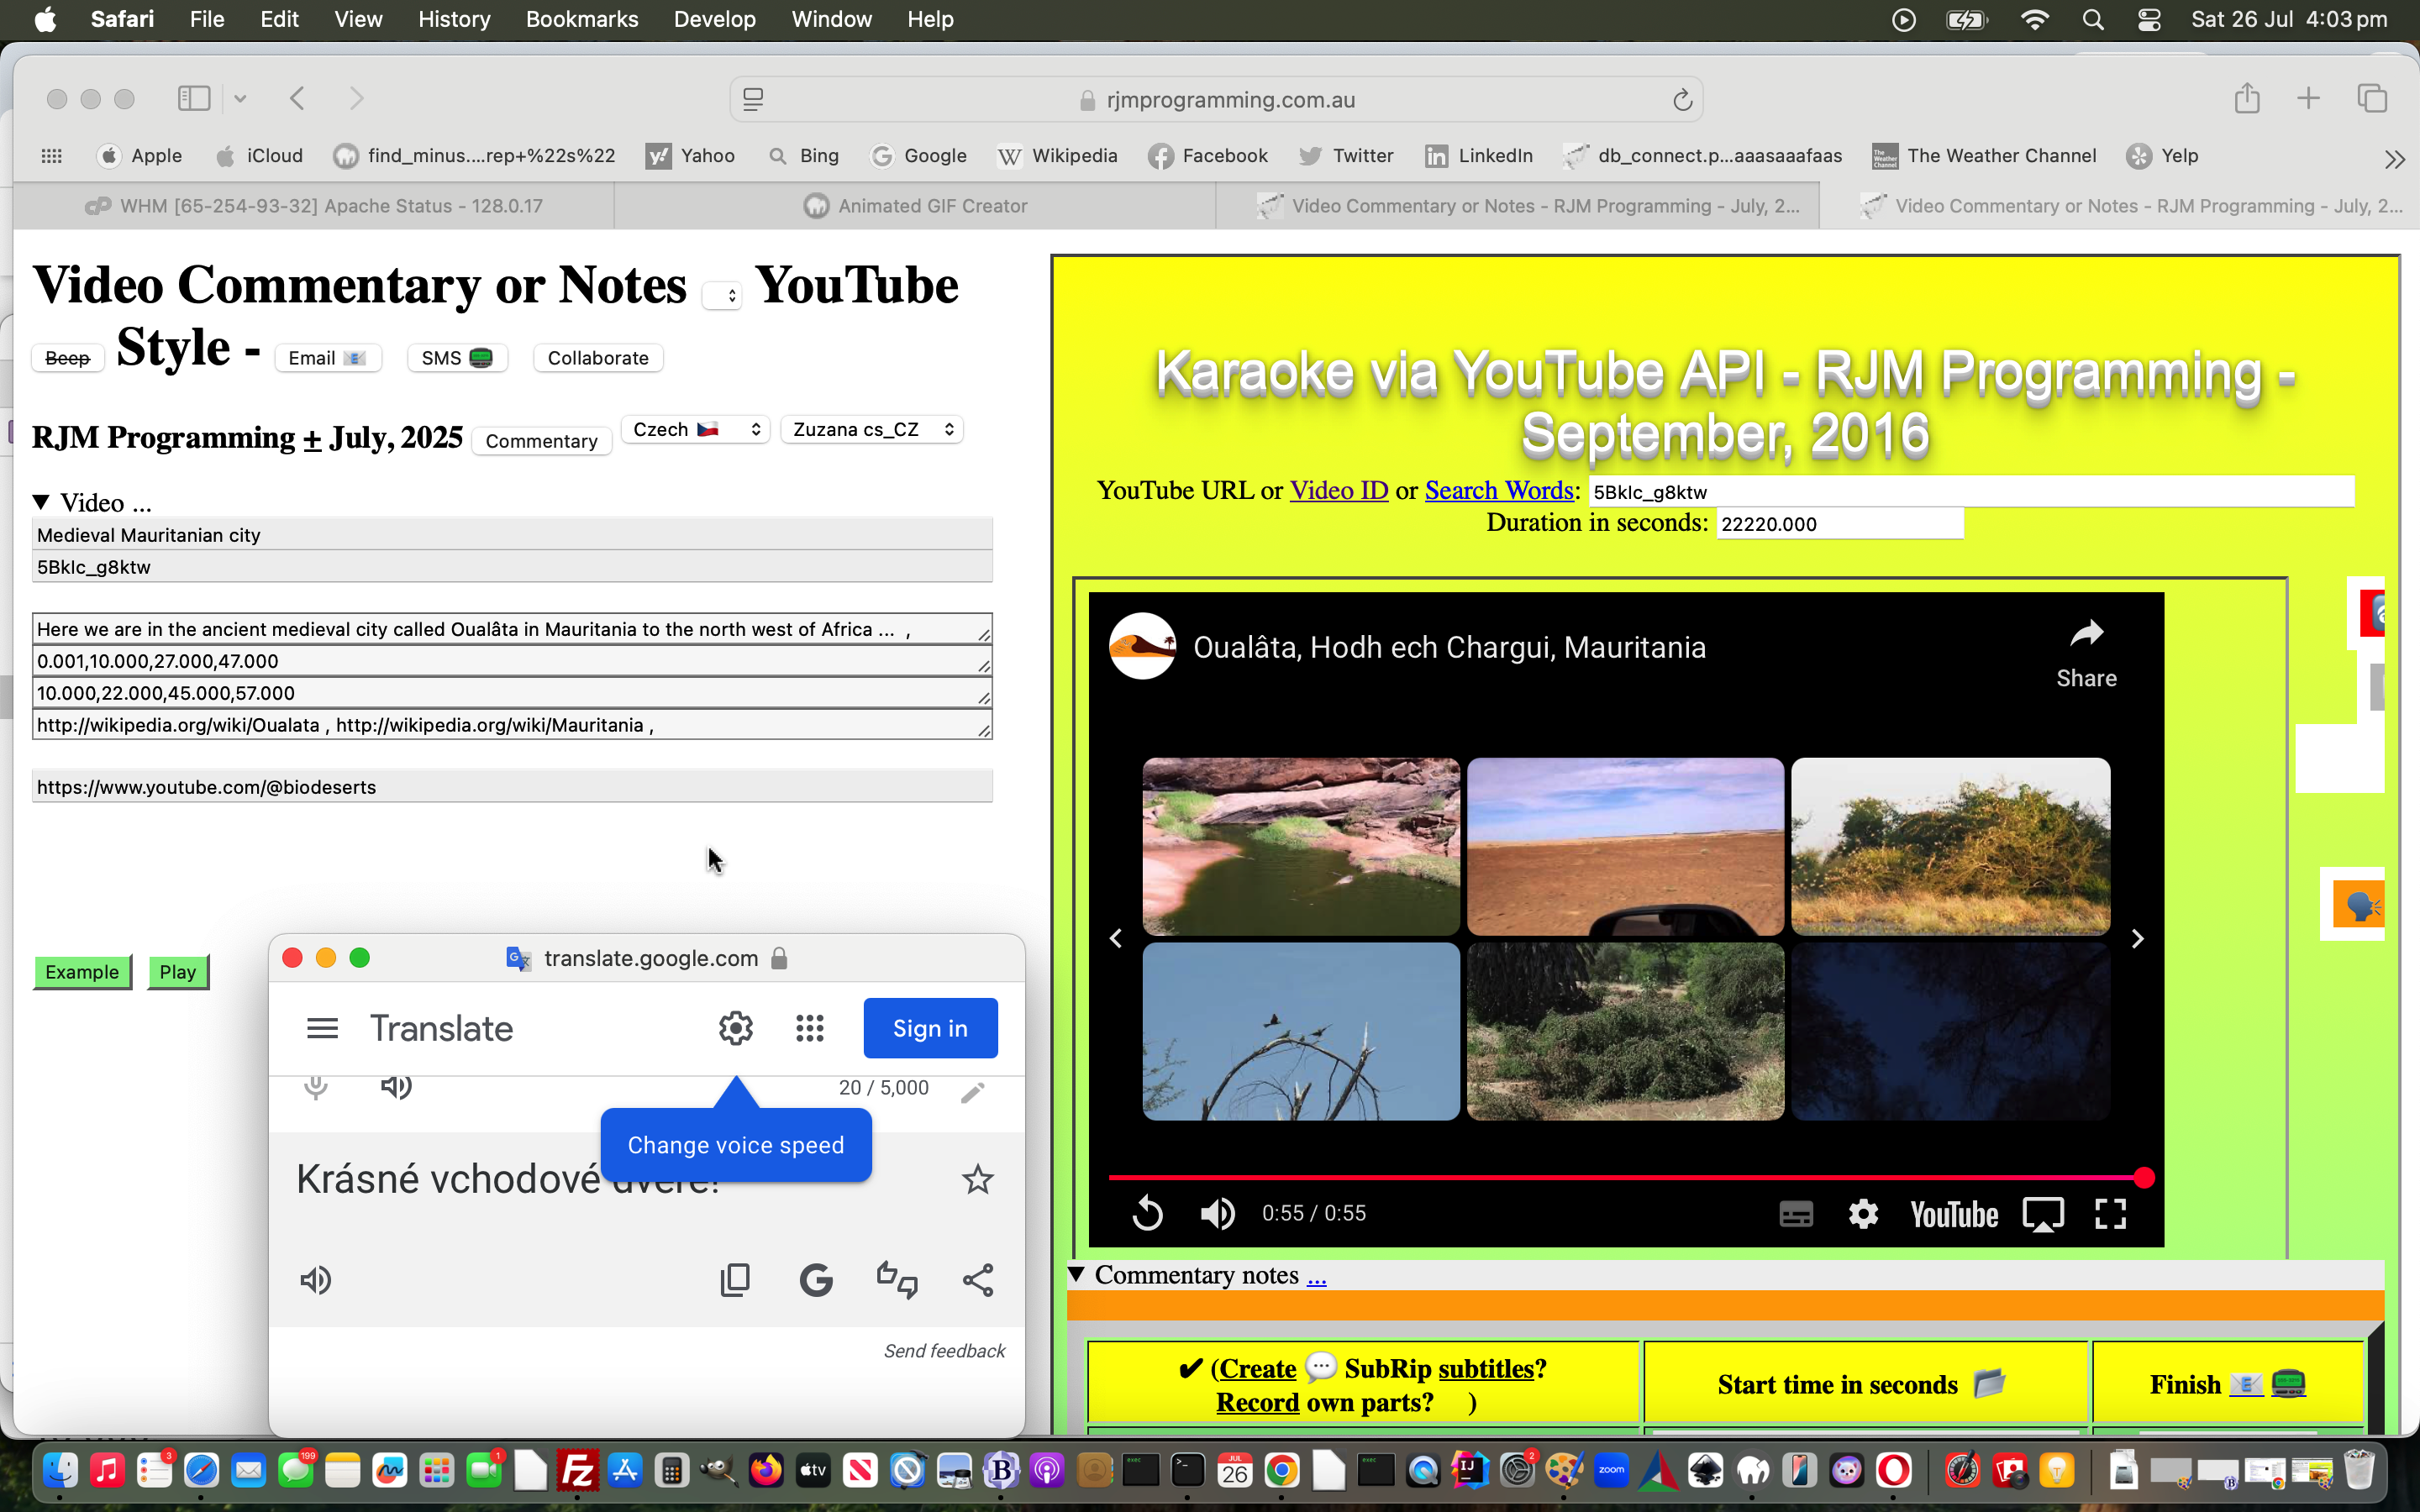The width and height of the screenshot is (2420, 1512).
Task: Click the SMS button
Action: point(457,358)
